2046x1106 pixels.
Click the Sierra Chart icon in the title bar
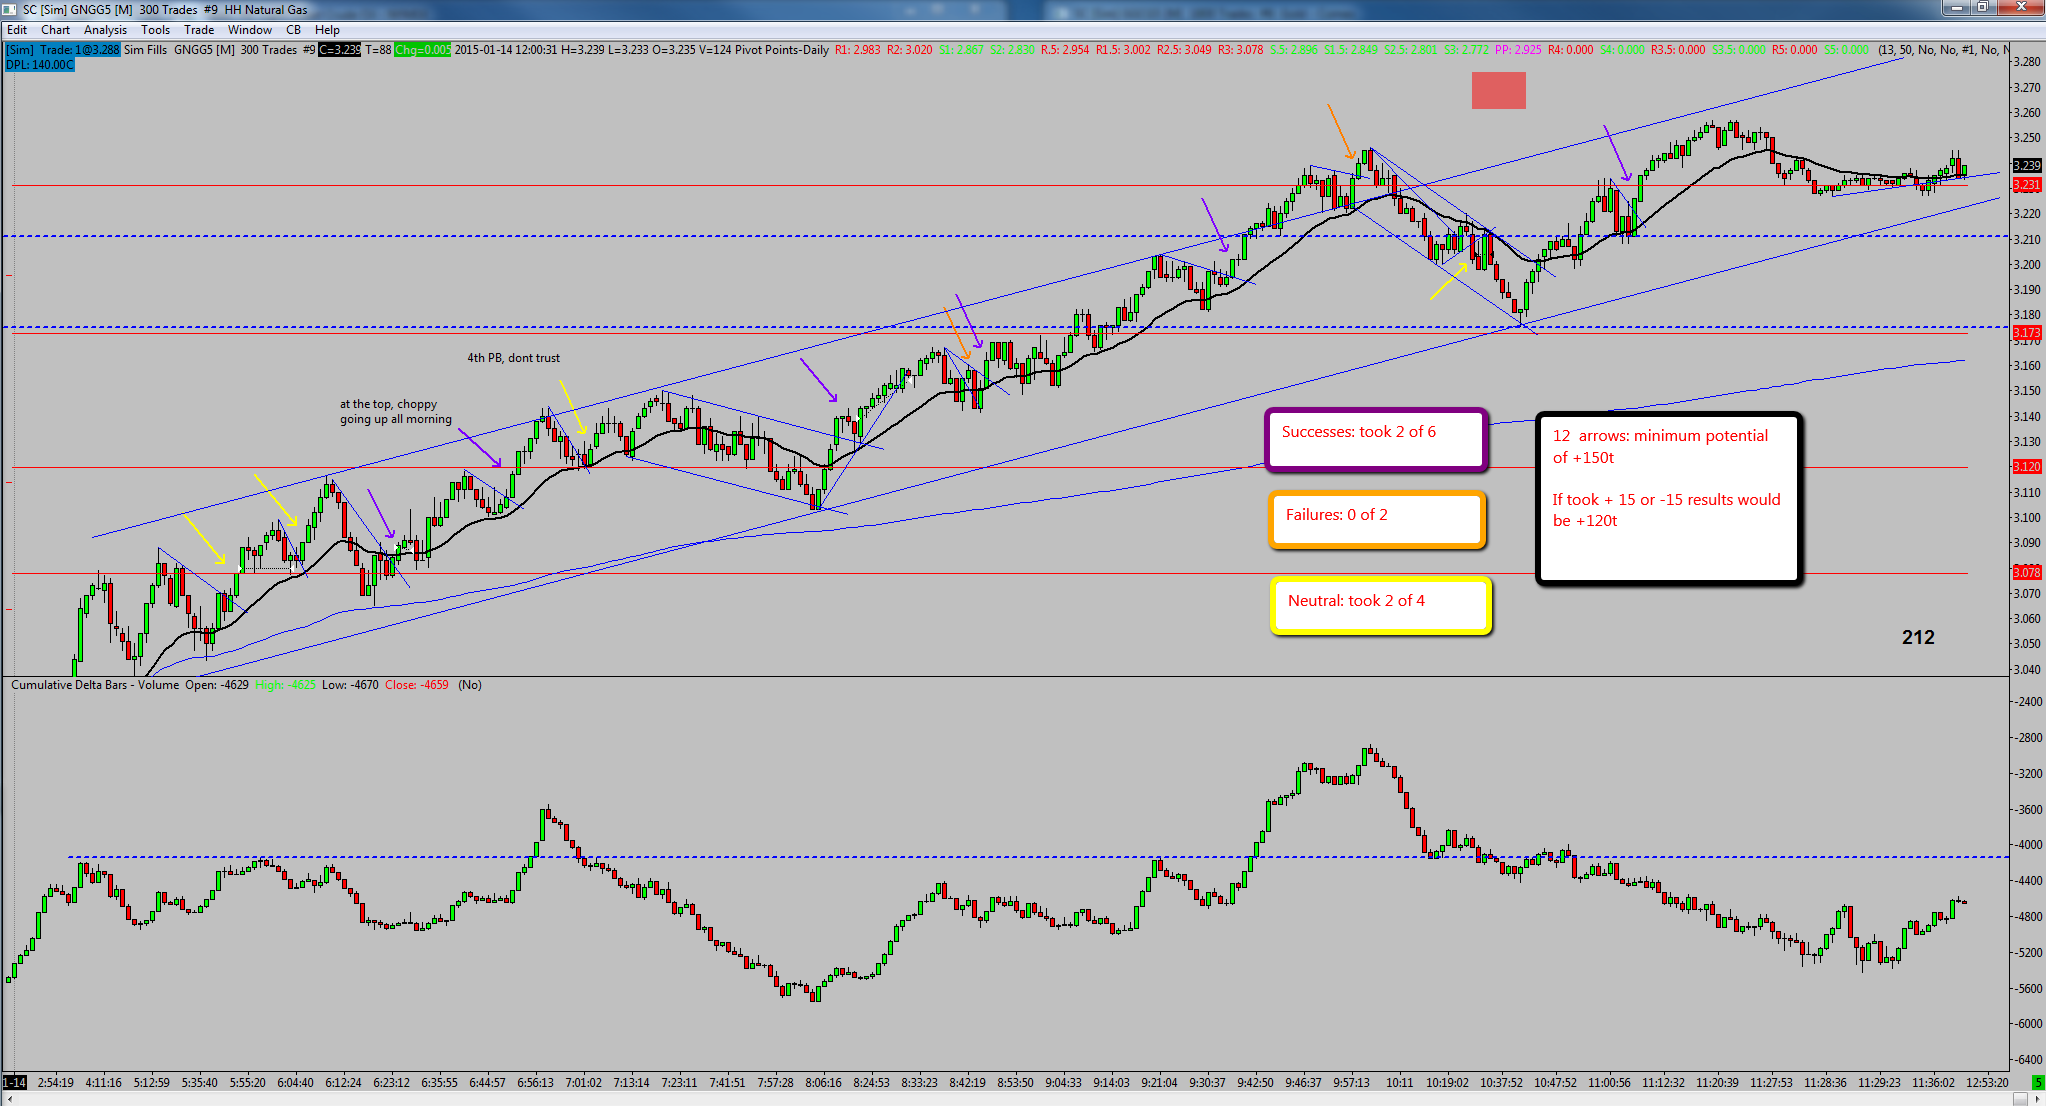coord(9,9)
